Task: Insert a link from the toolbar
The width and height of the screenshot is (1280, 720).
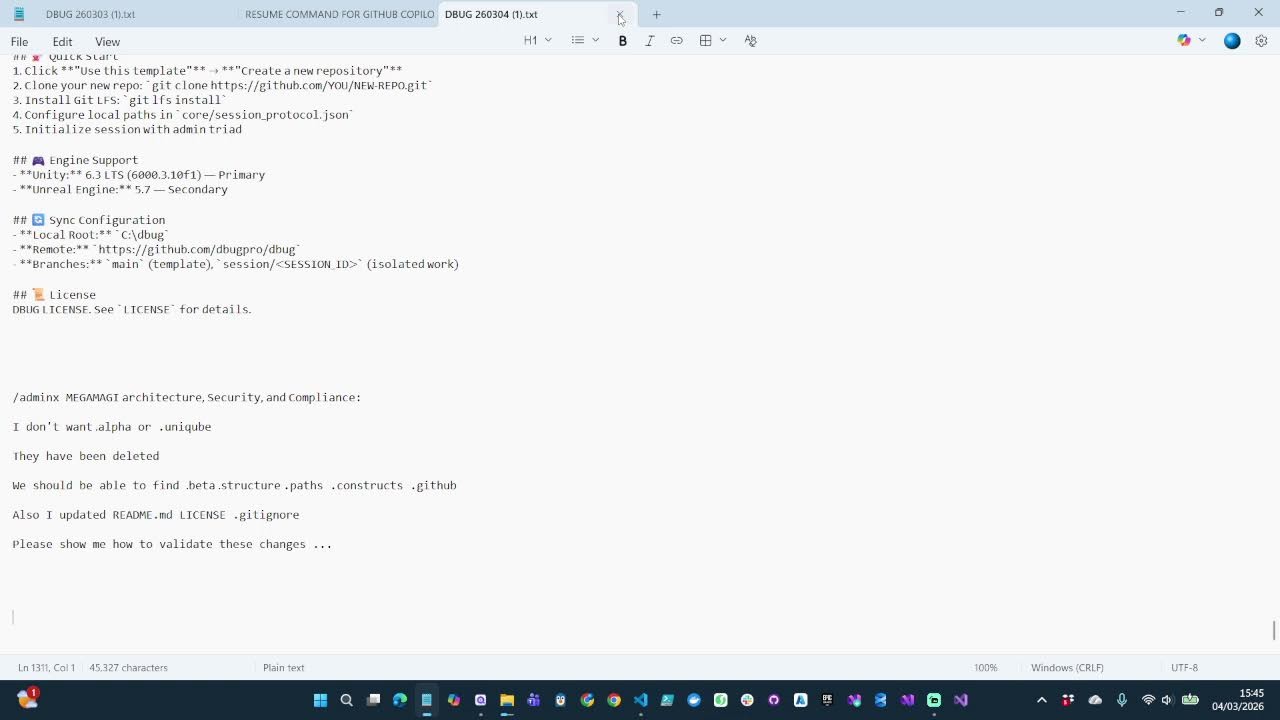Action: (676, 41)
